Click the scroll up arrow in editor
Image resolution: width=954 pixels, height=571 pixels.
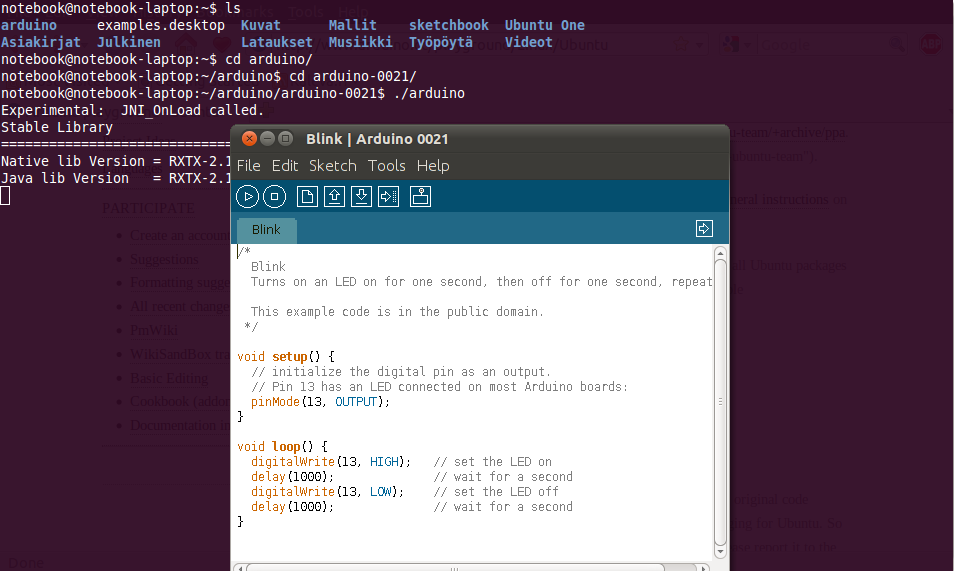coord(720,253)
